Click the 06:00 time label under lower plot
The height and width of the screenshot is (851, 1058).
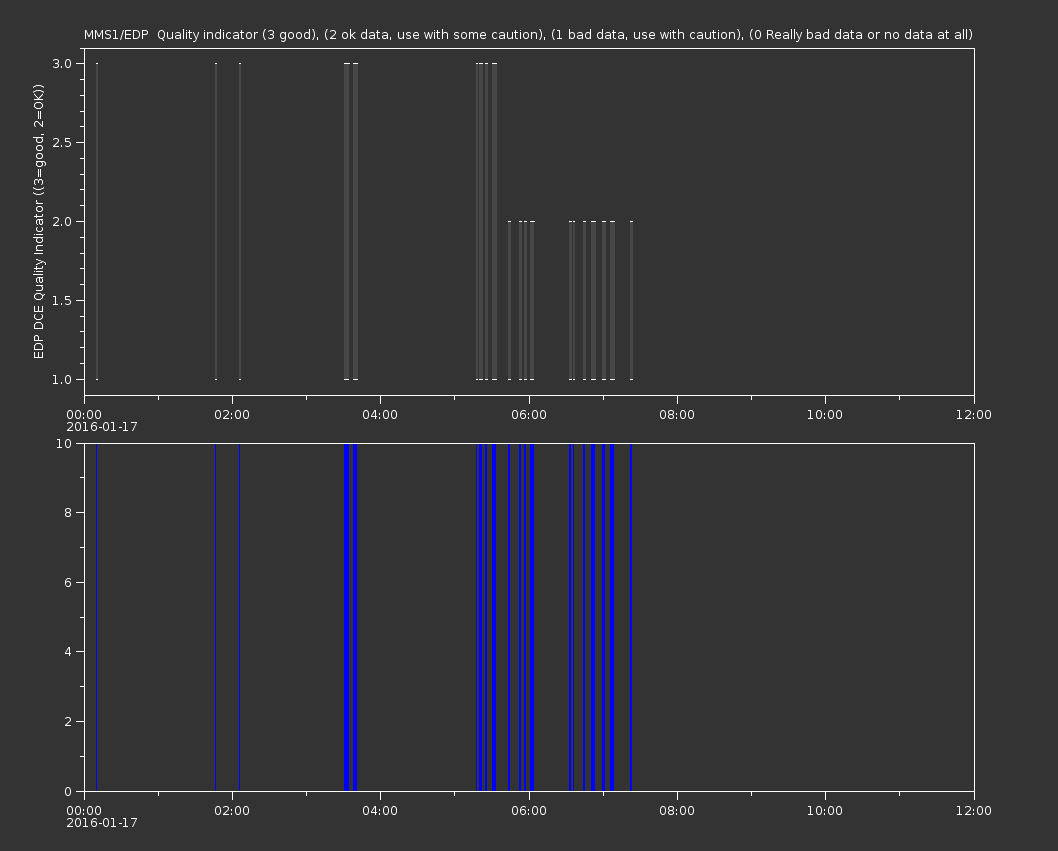pyautogui.click(x=529, y=811)
